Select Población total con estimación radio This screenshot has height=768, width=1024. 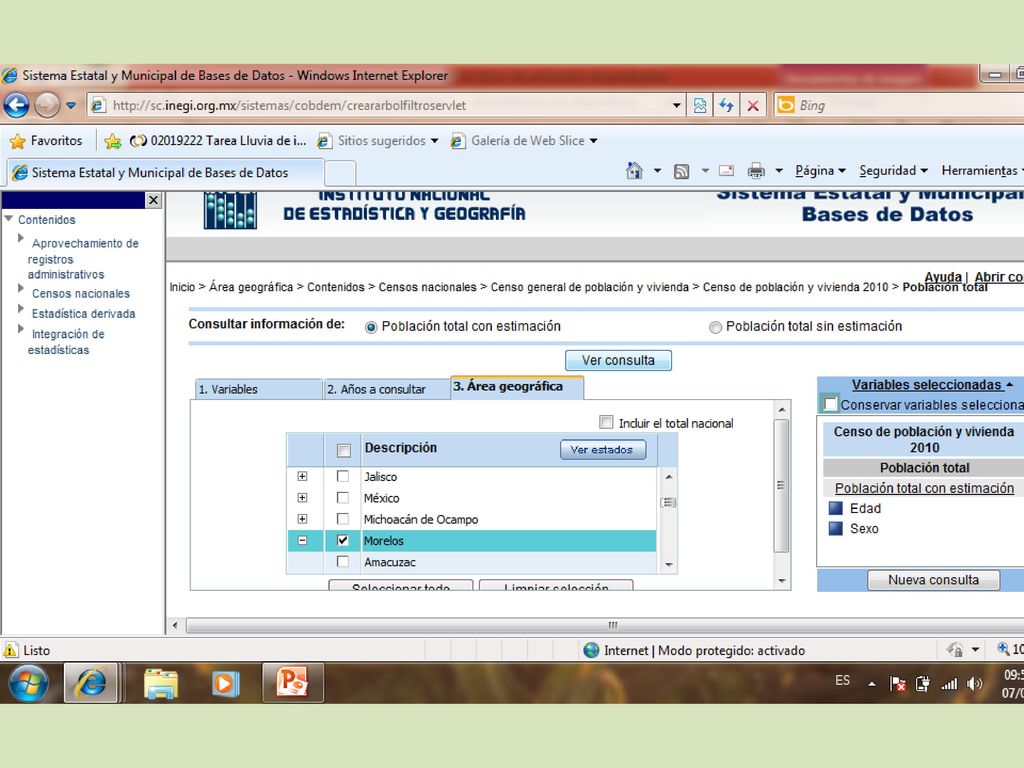[371, 327]
